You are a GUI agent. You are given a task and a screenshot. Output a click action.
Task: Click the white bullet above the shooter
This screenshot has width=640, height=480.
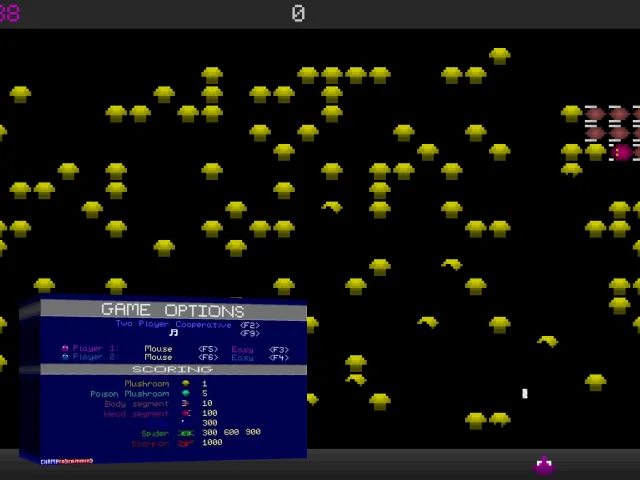pyautogui.click(x=525, y=393)
